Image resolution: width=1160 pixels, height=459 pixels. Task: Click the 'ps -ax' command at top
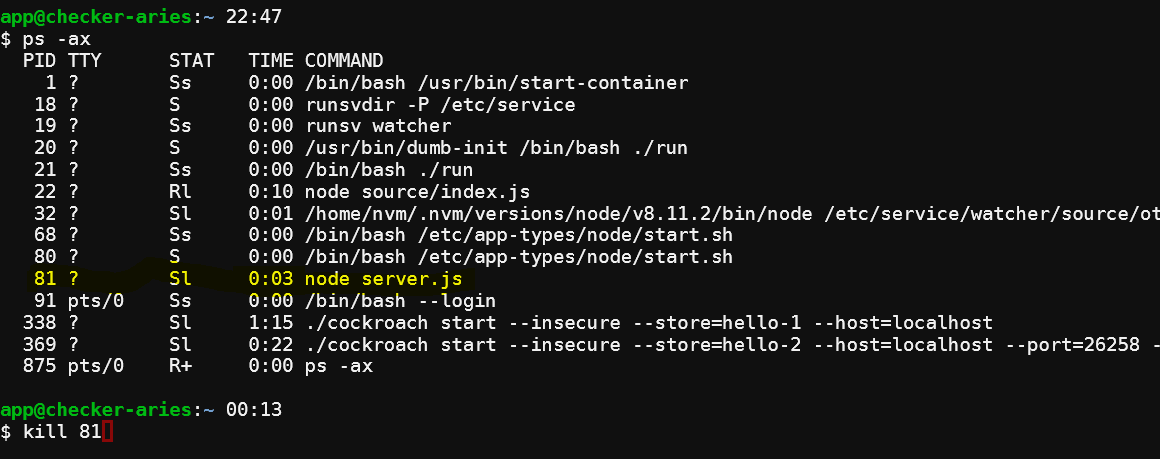[57, 38]
